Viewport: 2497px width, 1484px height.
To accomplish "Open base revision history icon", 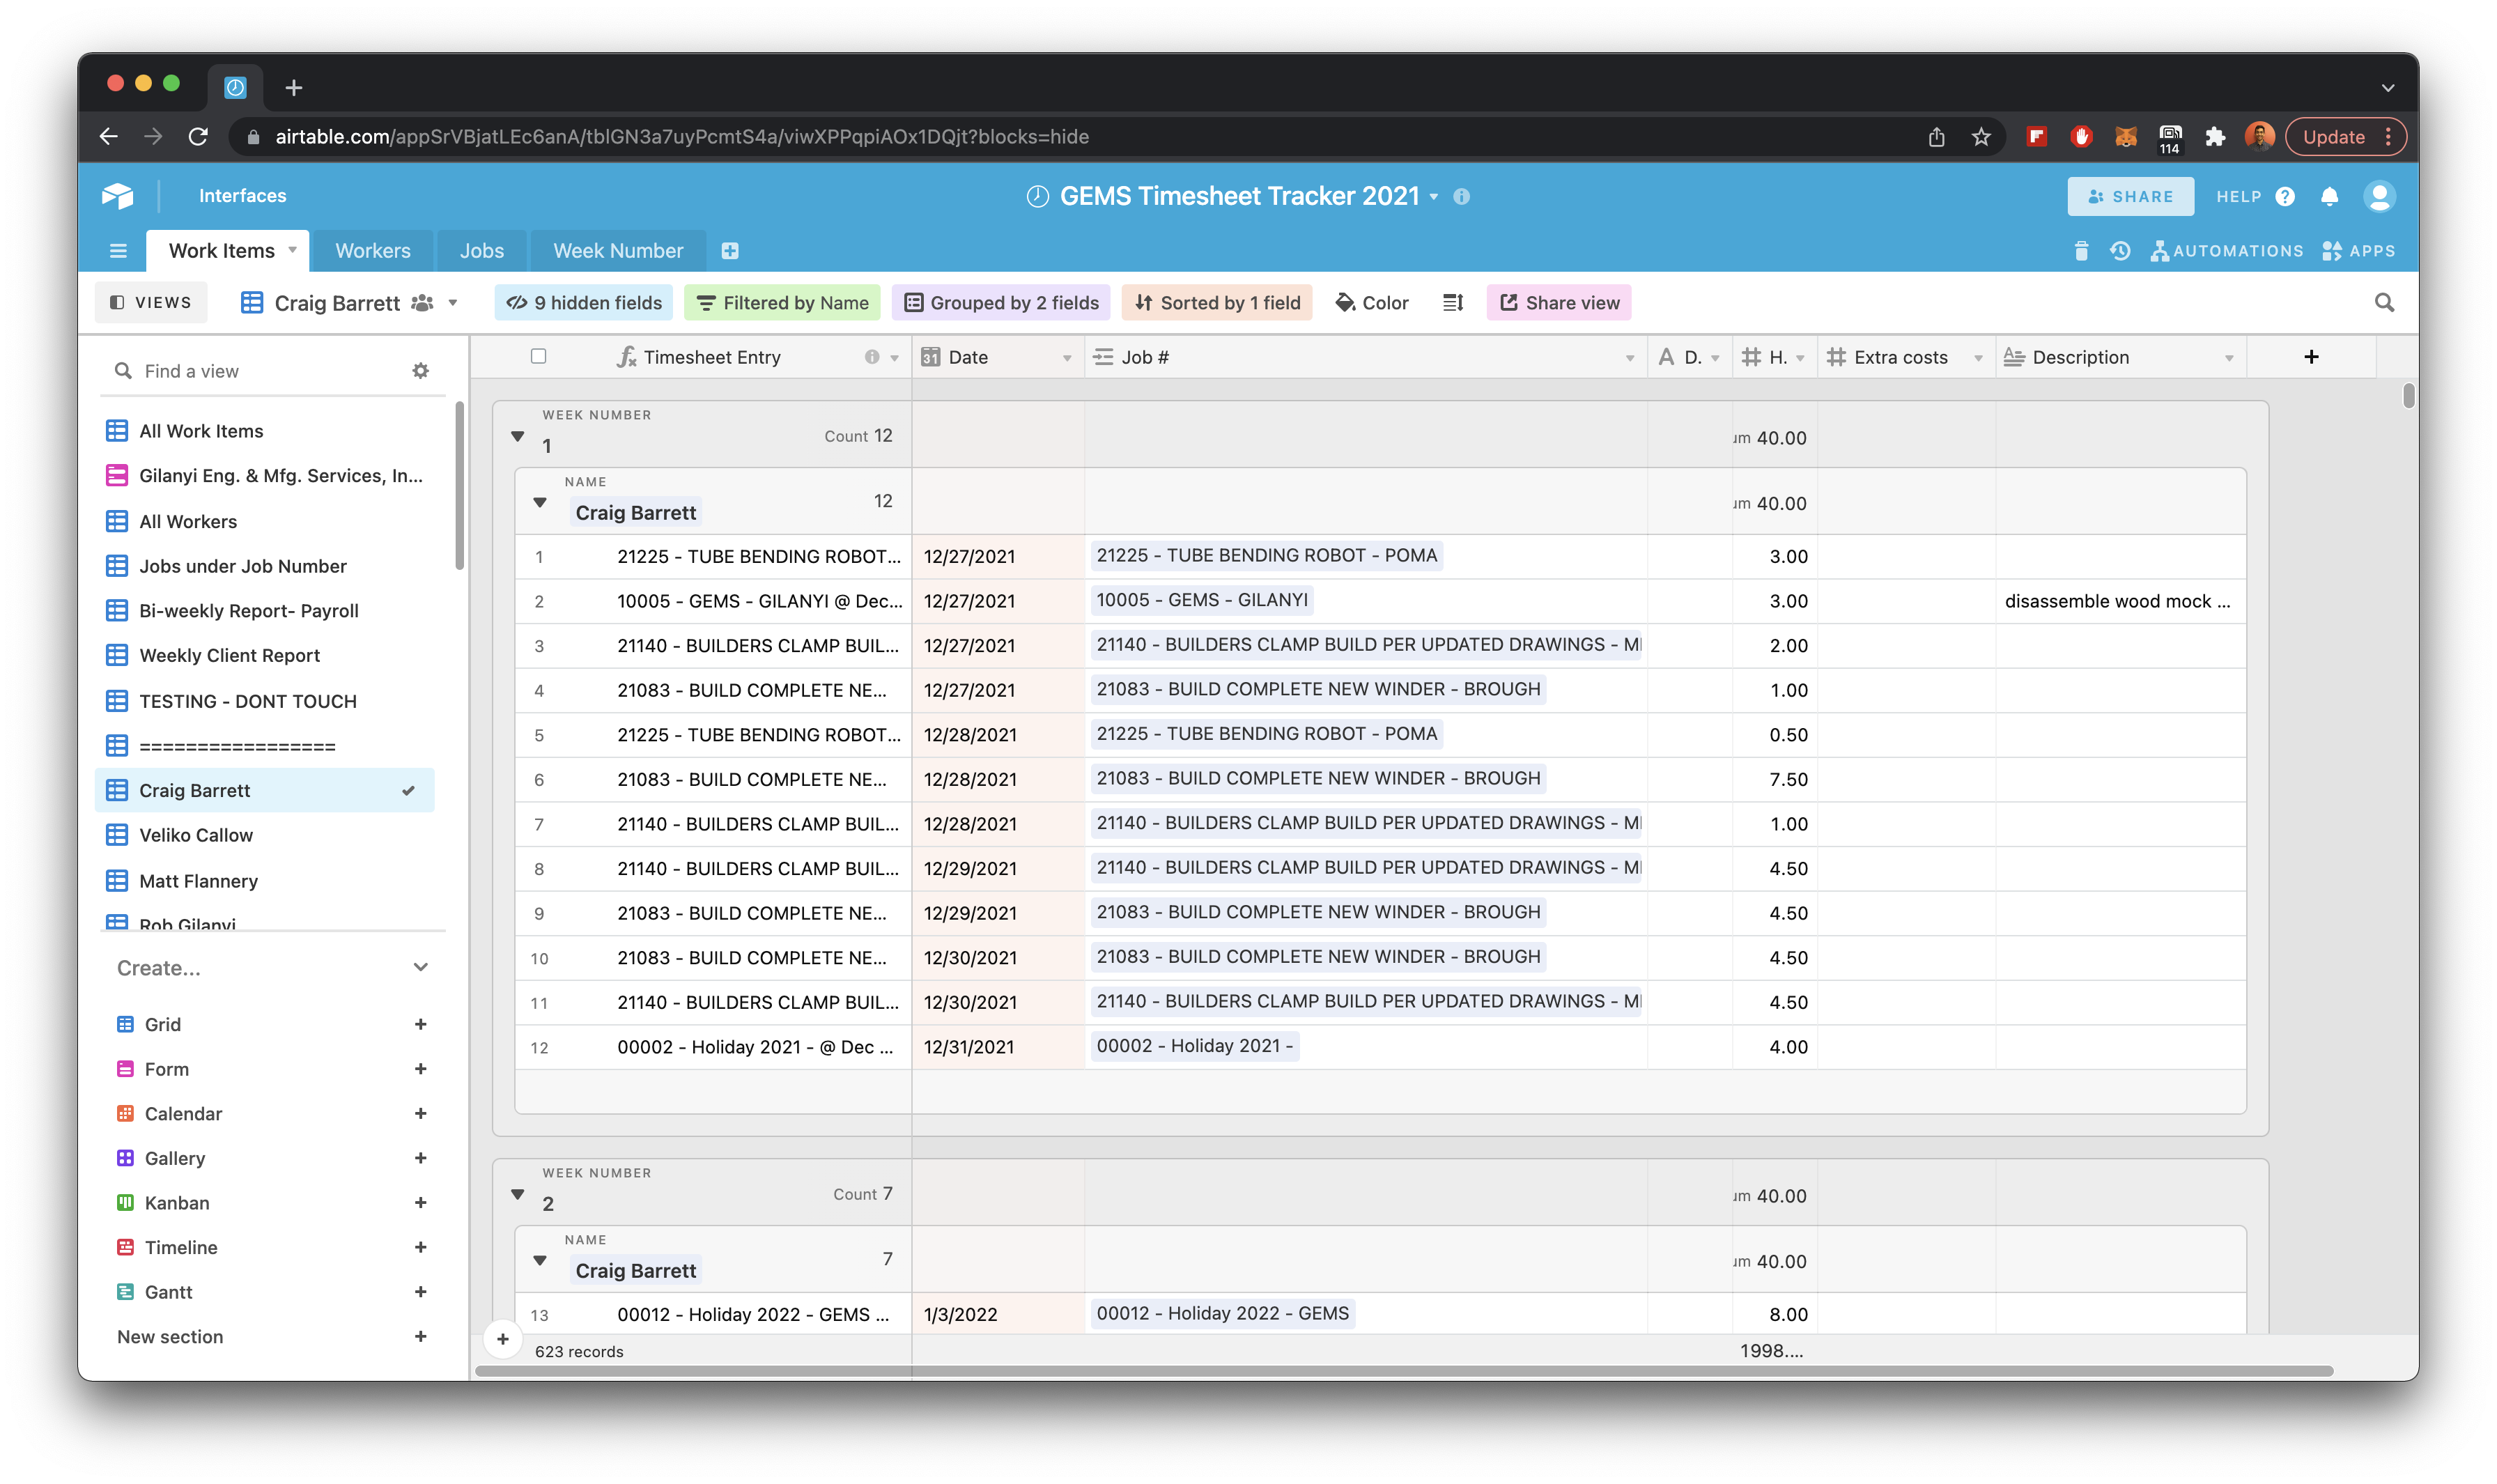I will pos(2120,251).
